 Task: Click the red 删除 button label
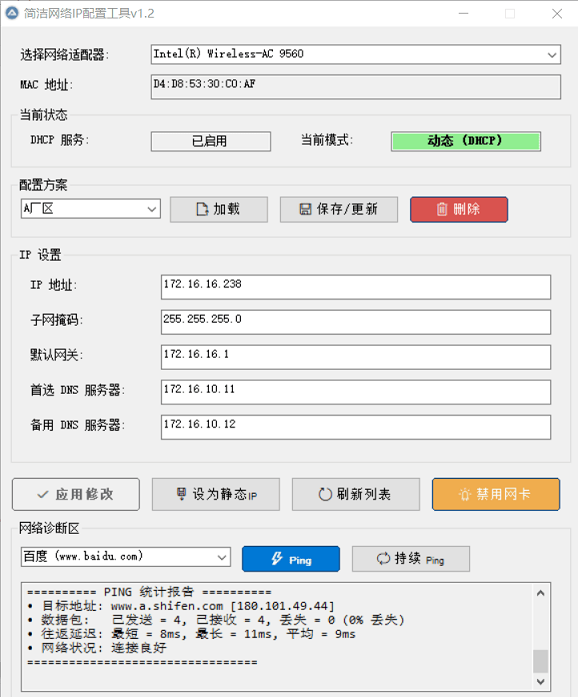466,209
